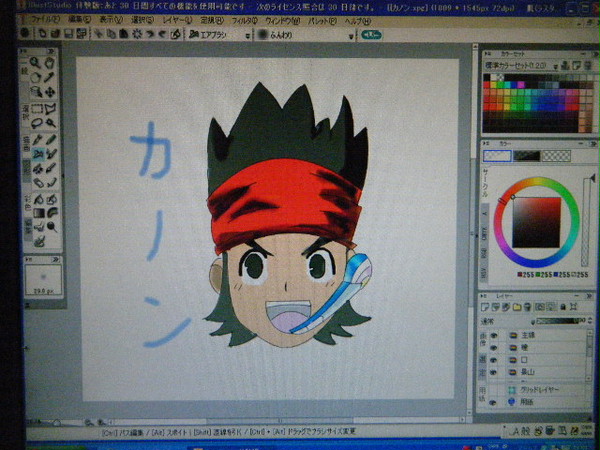Select the paint bucket fill tool
This screenshot has height=450, width=600.
38,199
